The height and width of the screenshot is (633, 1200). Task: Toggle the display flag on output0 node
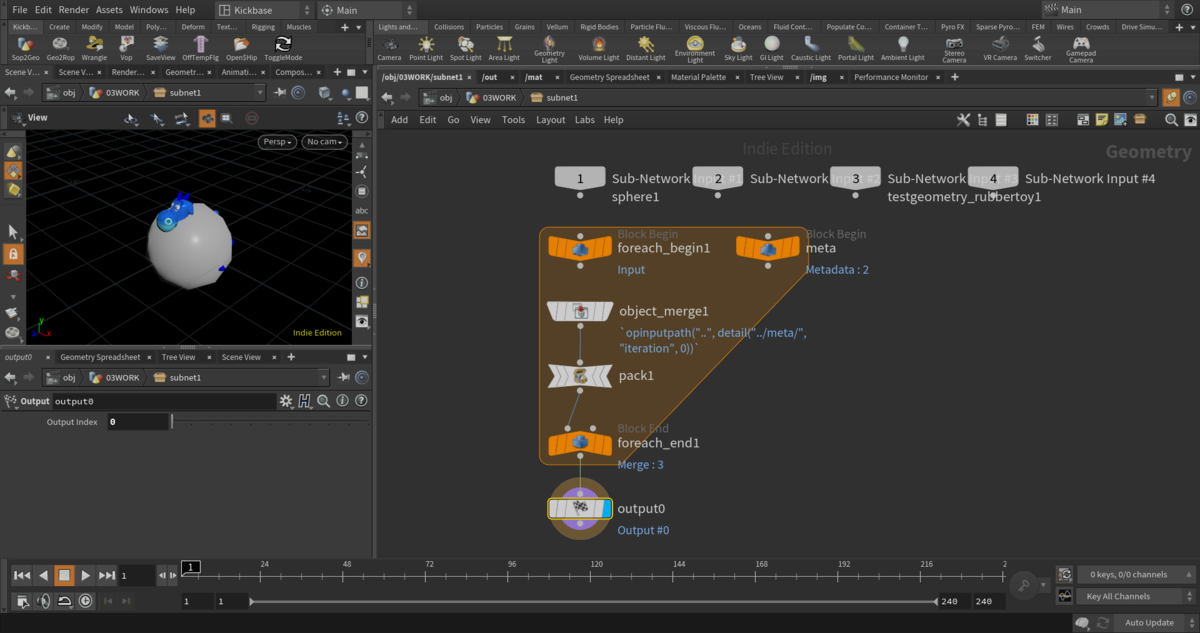point(606,509)
